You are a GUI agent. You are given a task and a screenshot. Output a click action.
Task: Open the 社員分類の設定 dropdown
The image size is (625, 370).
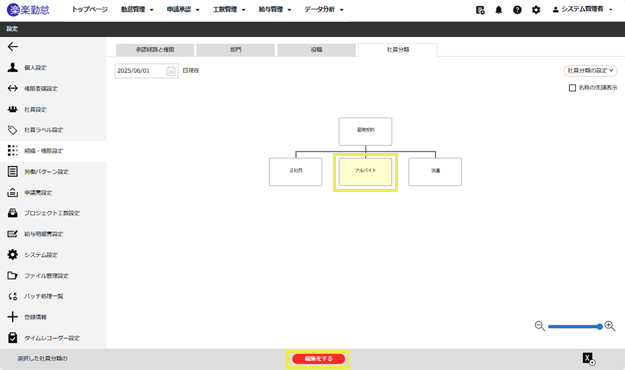[590, 71]
